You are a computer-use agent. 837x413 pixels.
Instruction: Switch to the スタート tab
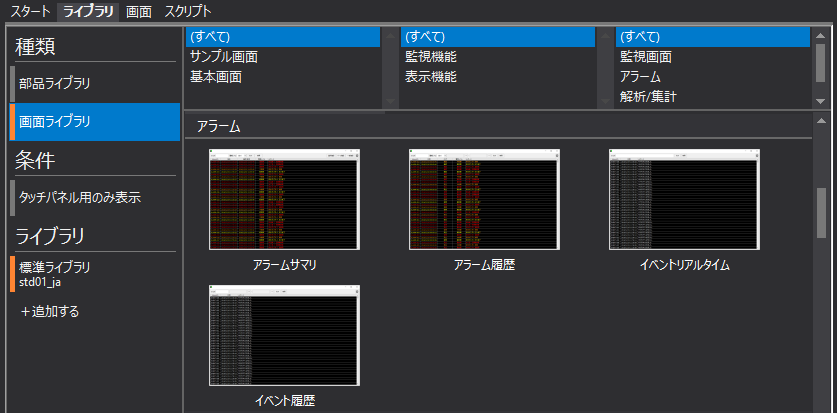tap(30, 11)
